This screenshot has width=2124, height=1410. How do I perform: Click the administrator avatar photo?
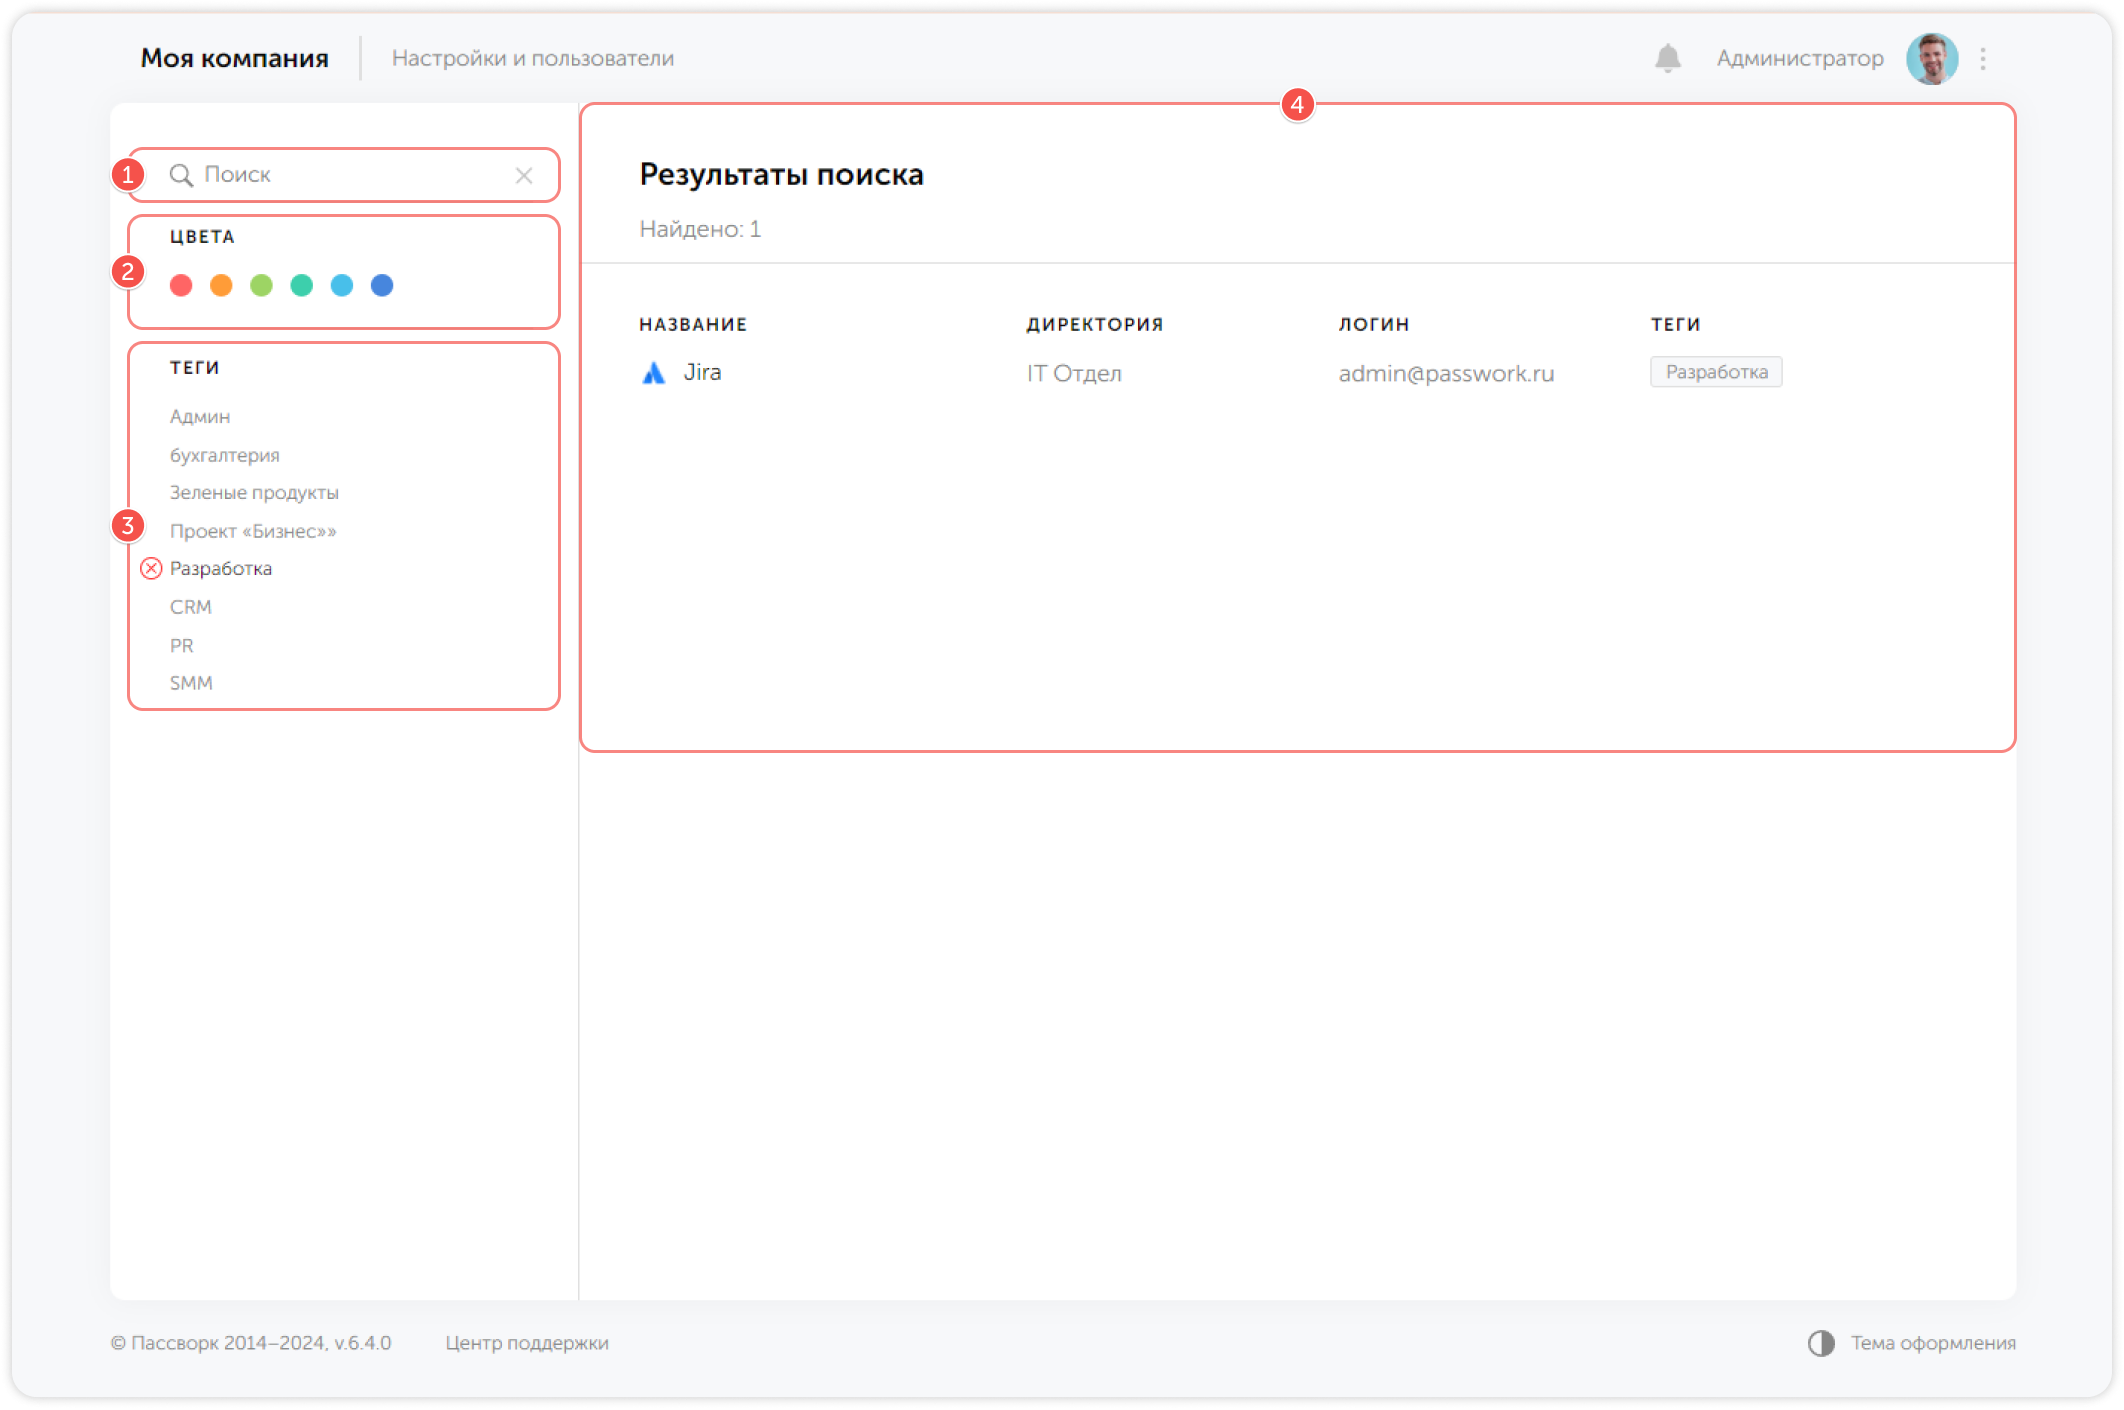point(1931,58)
